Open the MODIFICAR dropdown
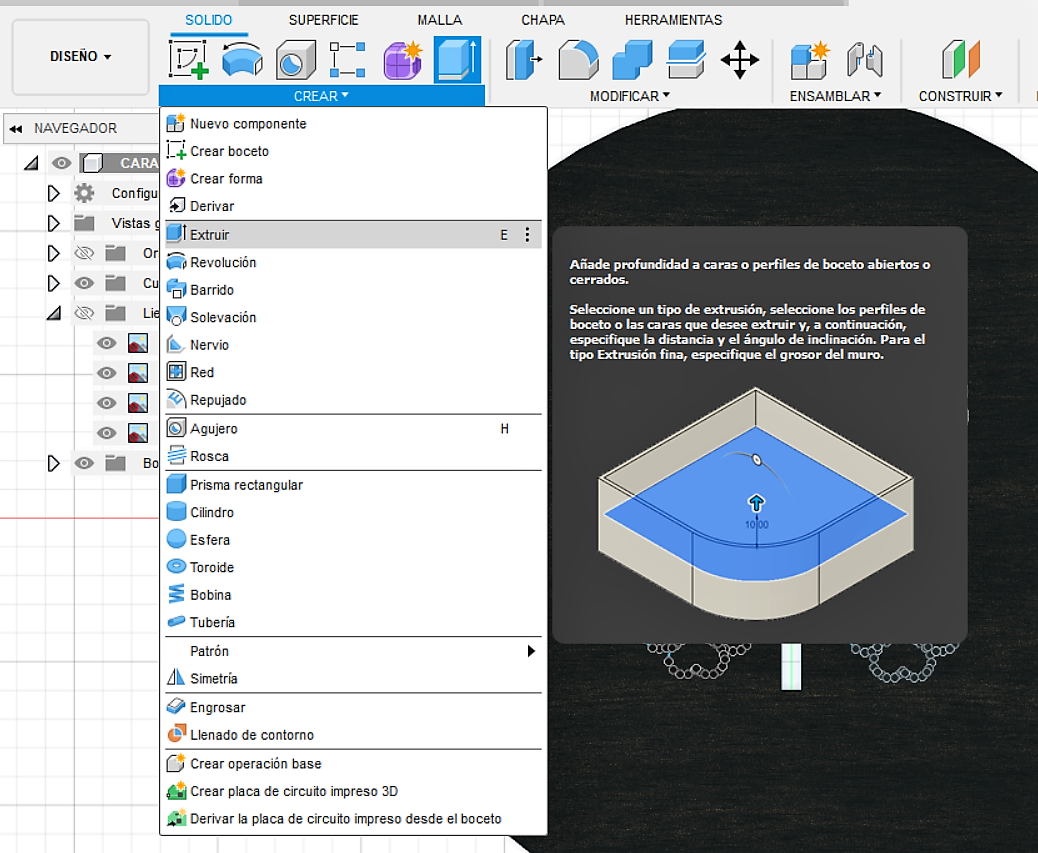Screen dimensions: 1038x853 [x=630, y=96]
